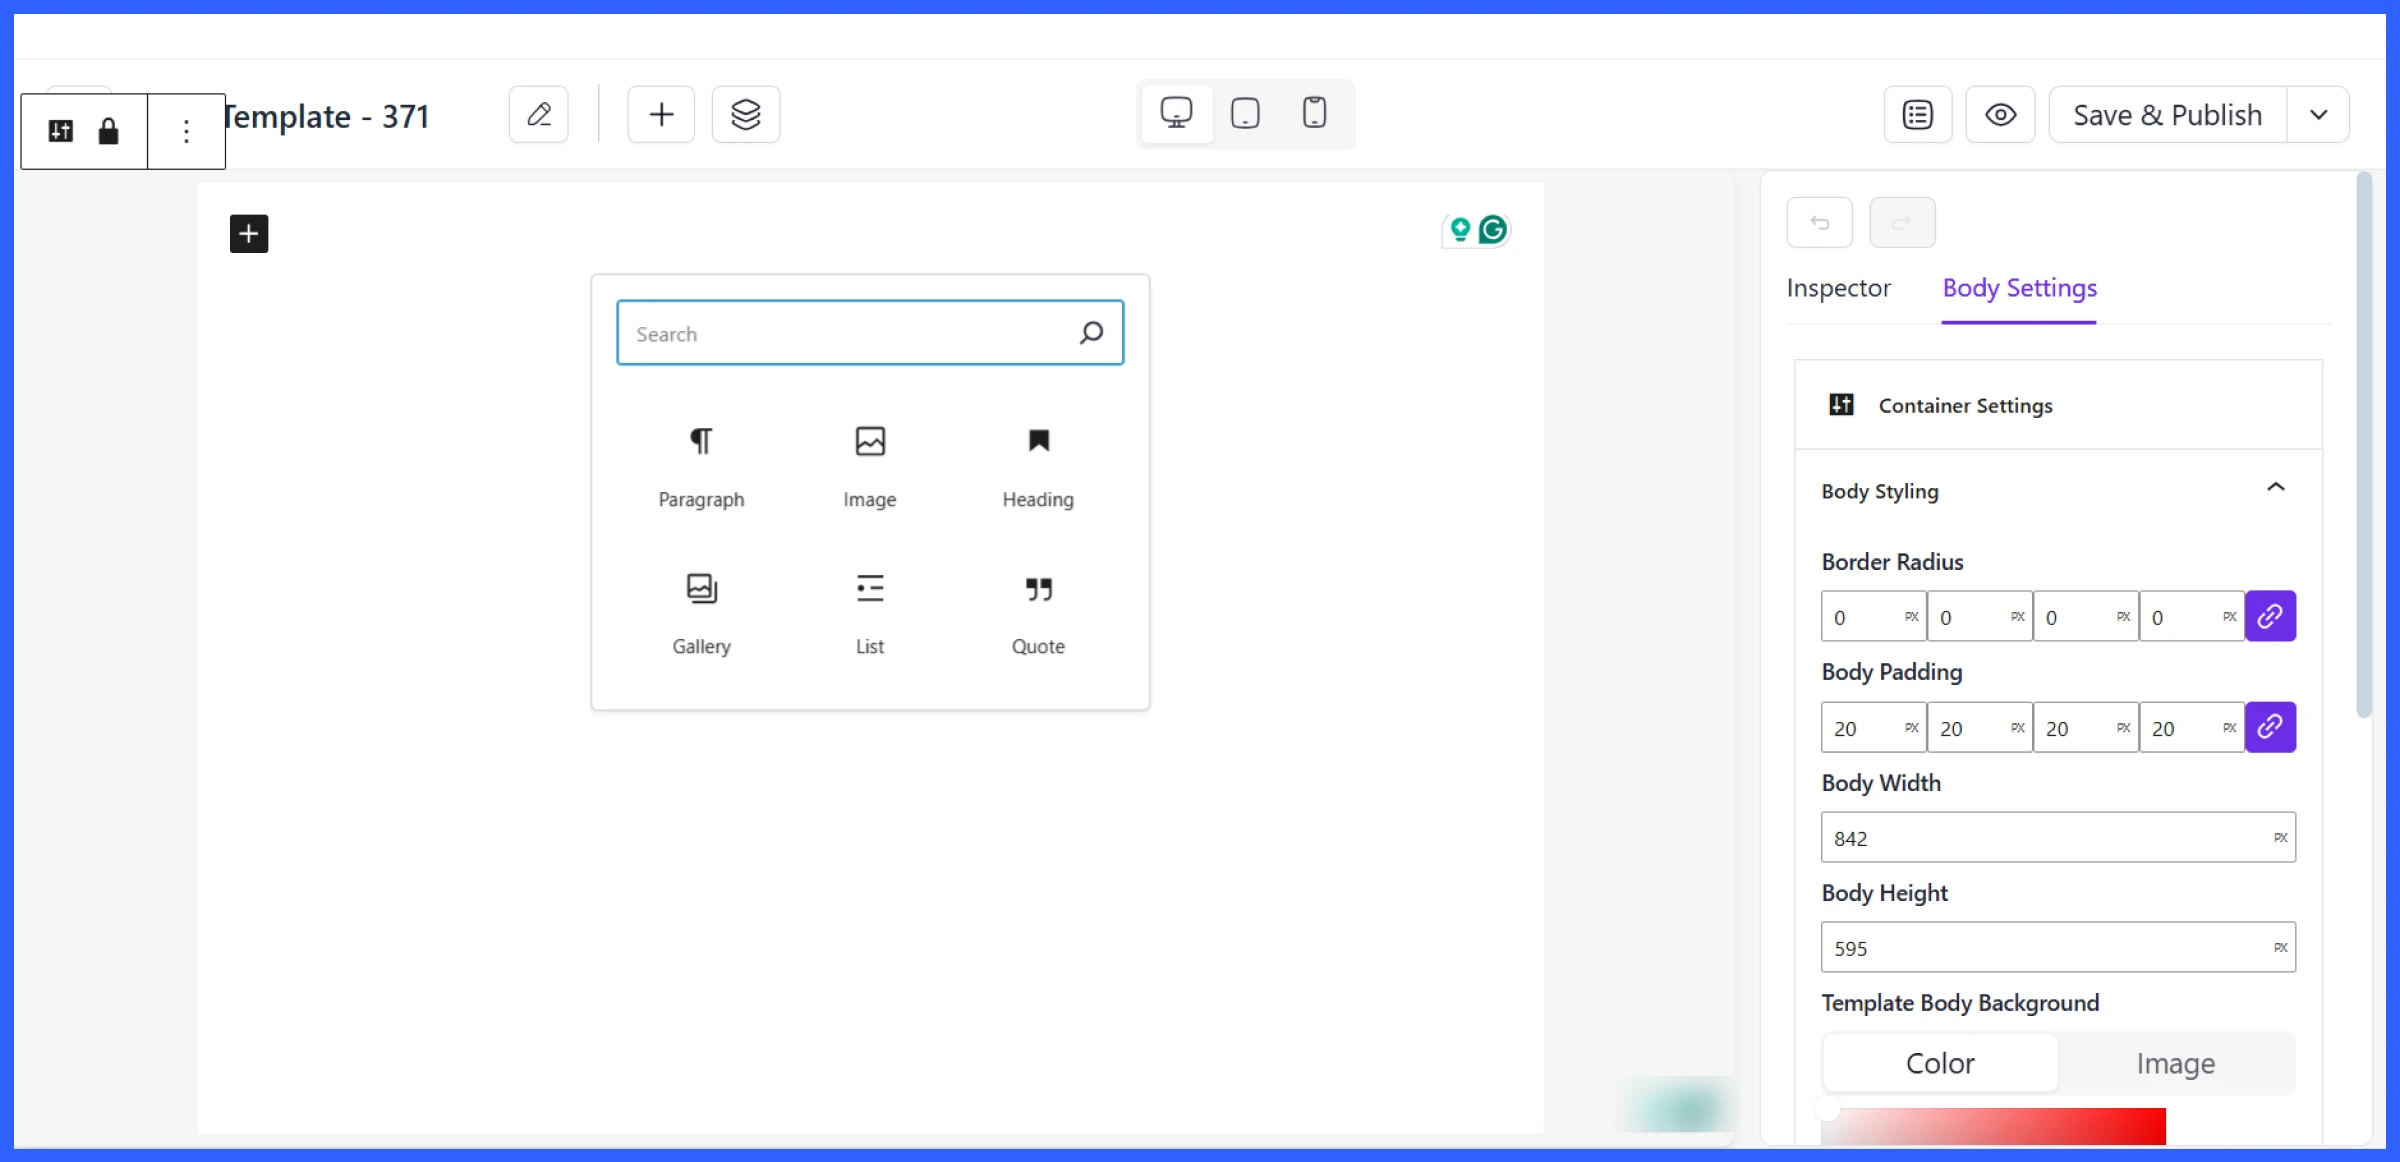
Task: Switch to tablet preview device
Action: (1245, 113)
